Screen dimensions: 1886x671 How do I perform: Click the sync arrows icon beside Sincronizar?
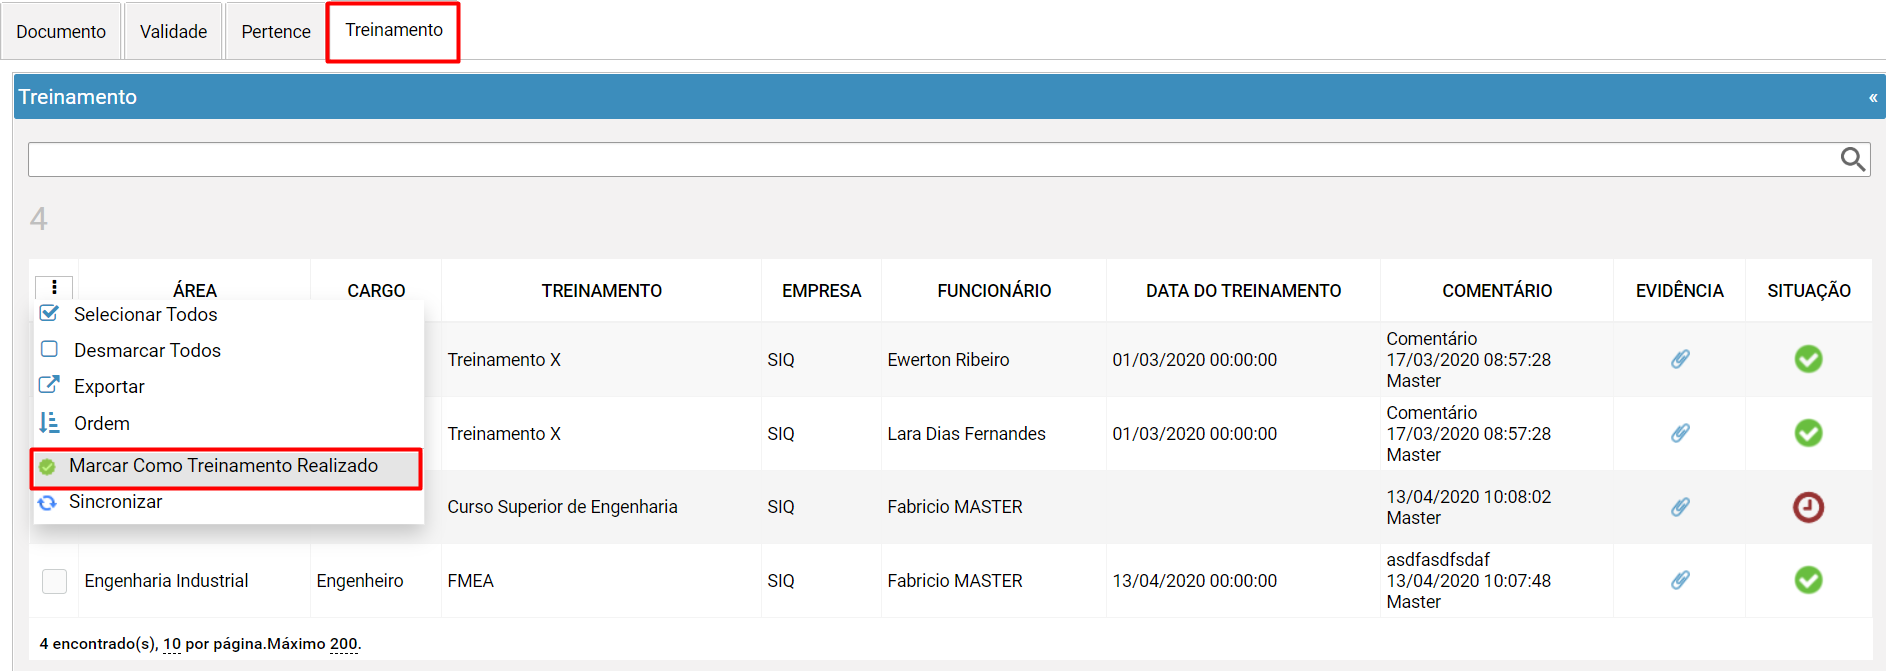[47, 502]
